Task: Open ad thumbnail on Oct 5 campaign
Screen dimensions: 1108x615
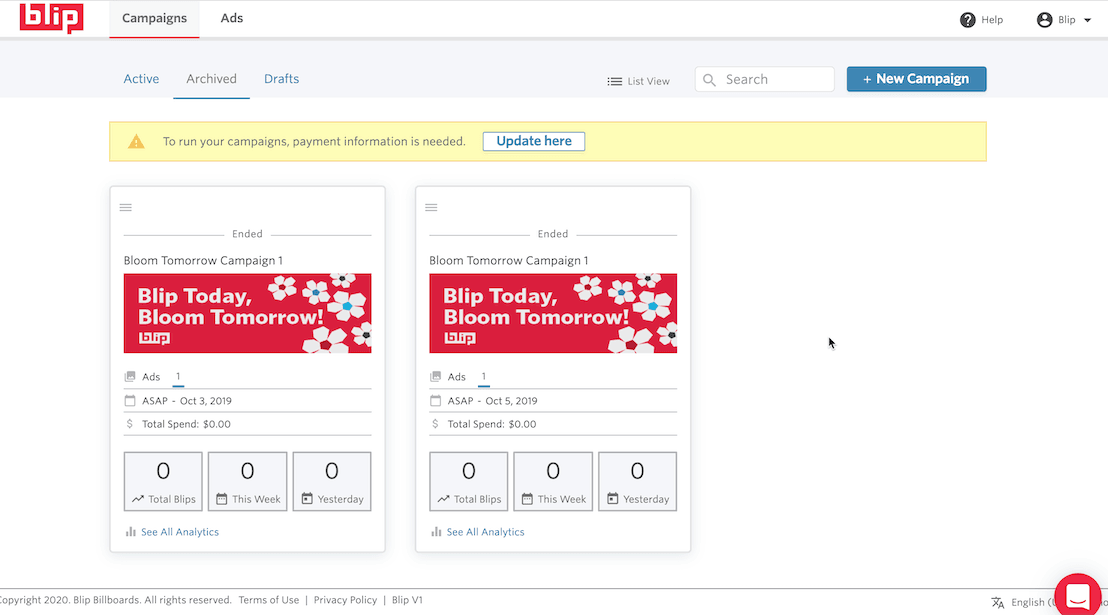Action: click(553, 313)
